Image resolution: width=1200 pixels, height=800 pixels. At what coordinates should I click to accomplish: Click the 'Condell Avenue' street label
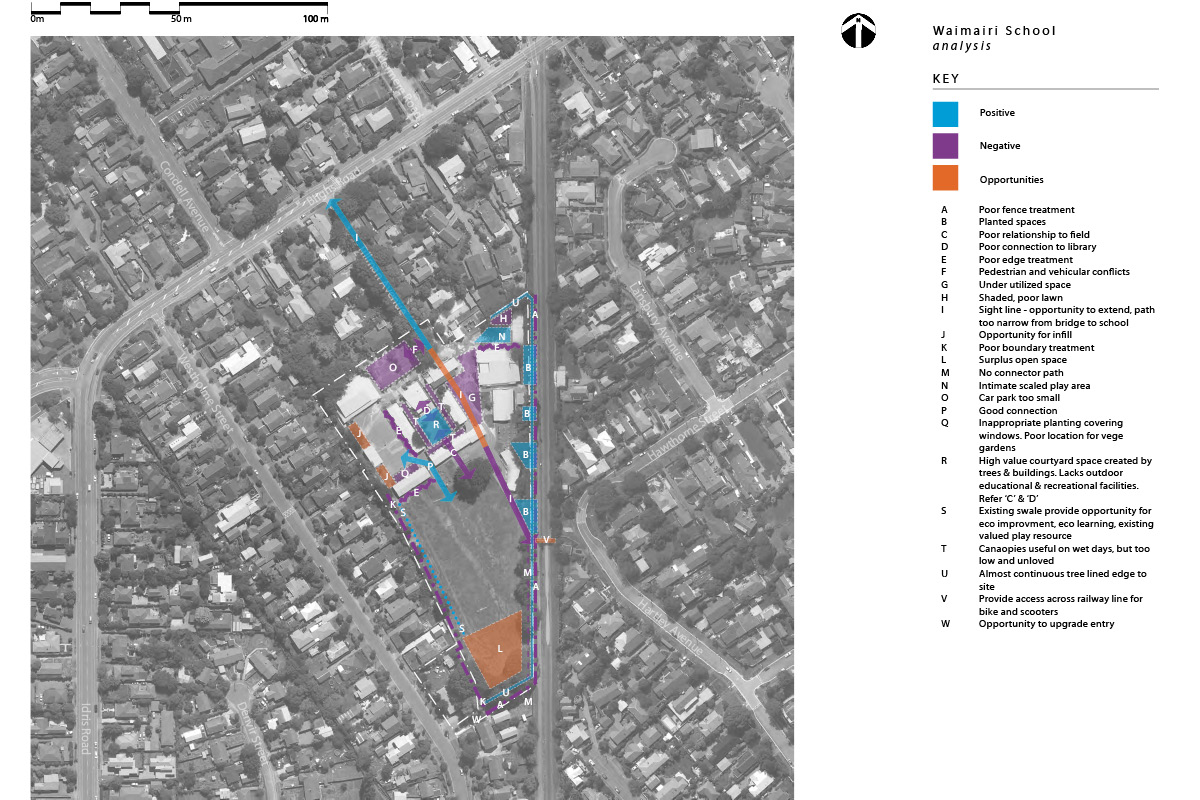point(186,197)
